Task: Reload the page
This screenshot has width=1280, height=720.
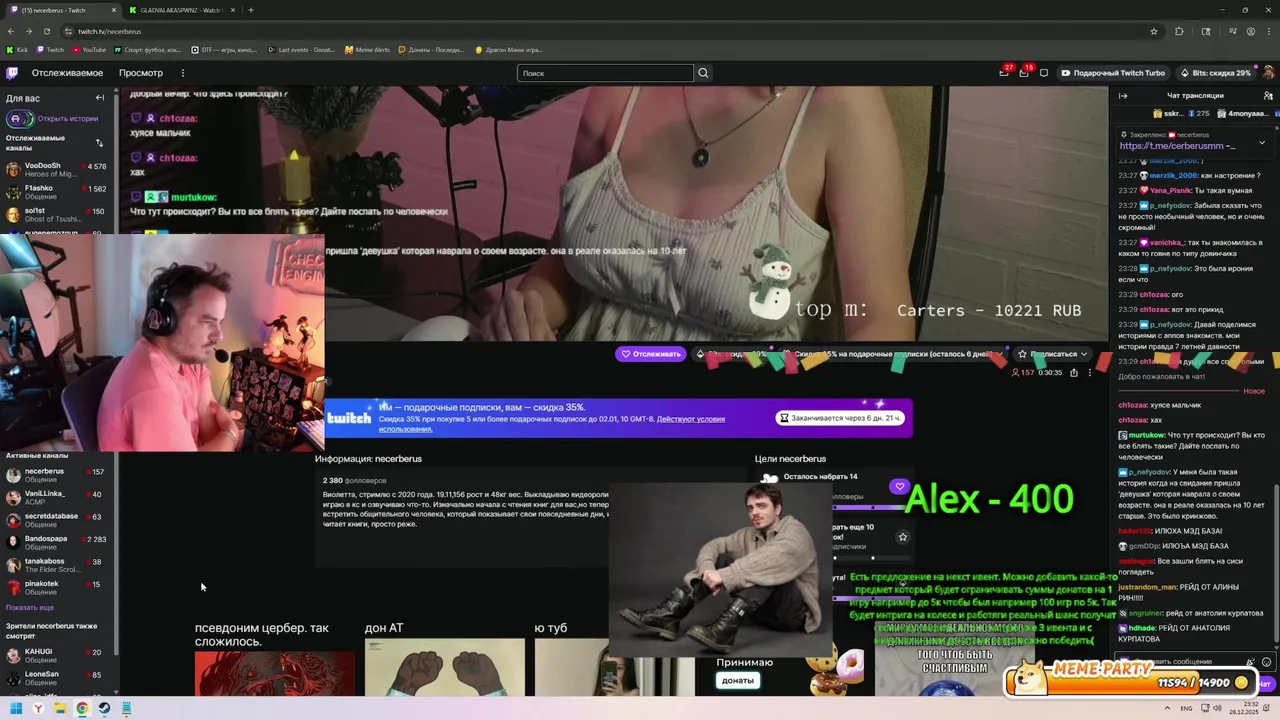Action: [x=46, y=31]
